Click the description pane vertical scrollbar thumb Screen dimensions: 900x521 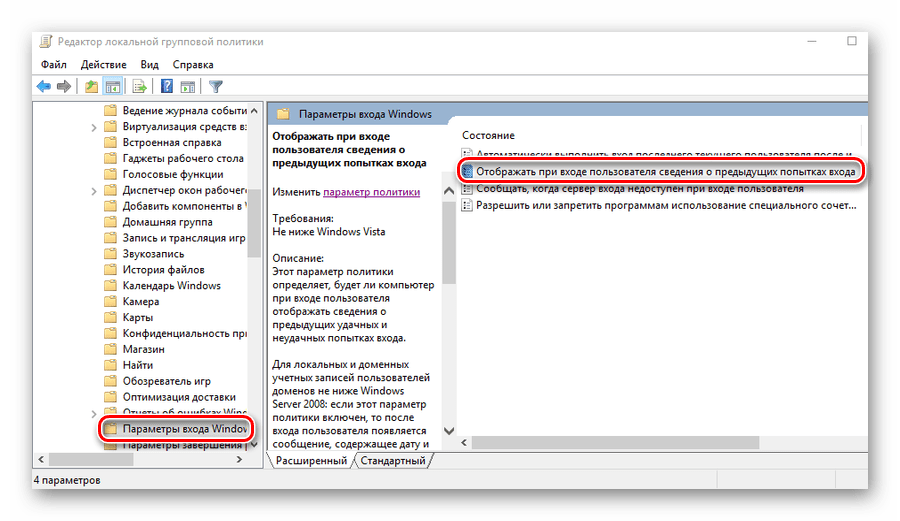tap(449, 243)
